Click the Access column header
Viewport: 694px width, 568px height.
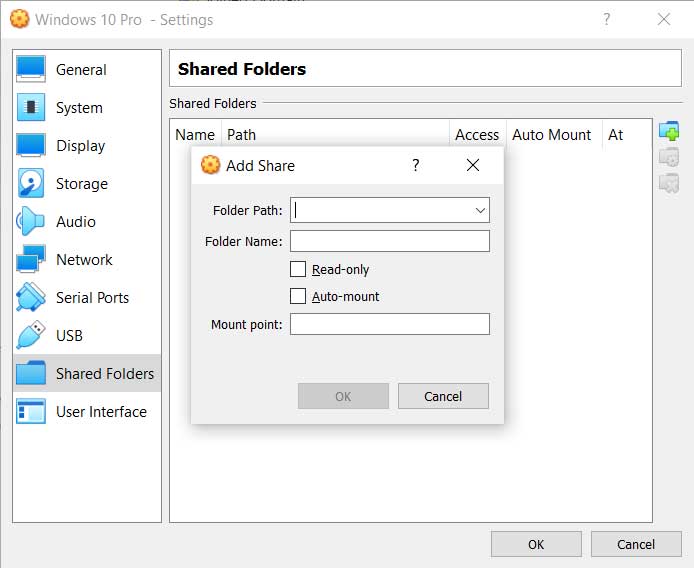[478, 135]
